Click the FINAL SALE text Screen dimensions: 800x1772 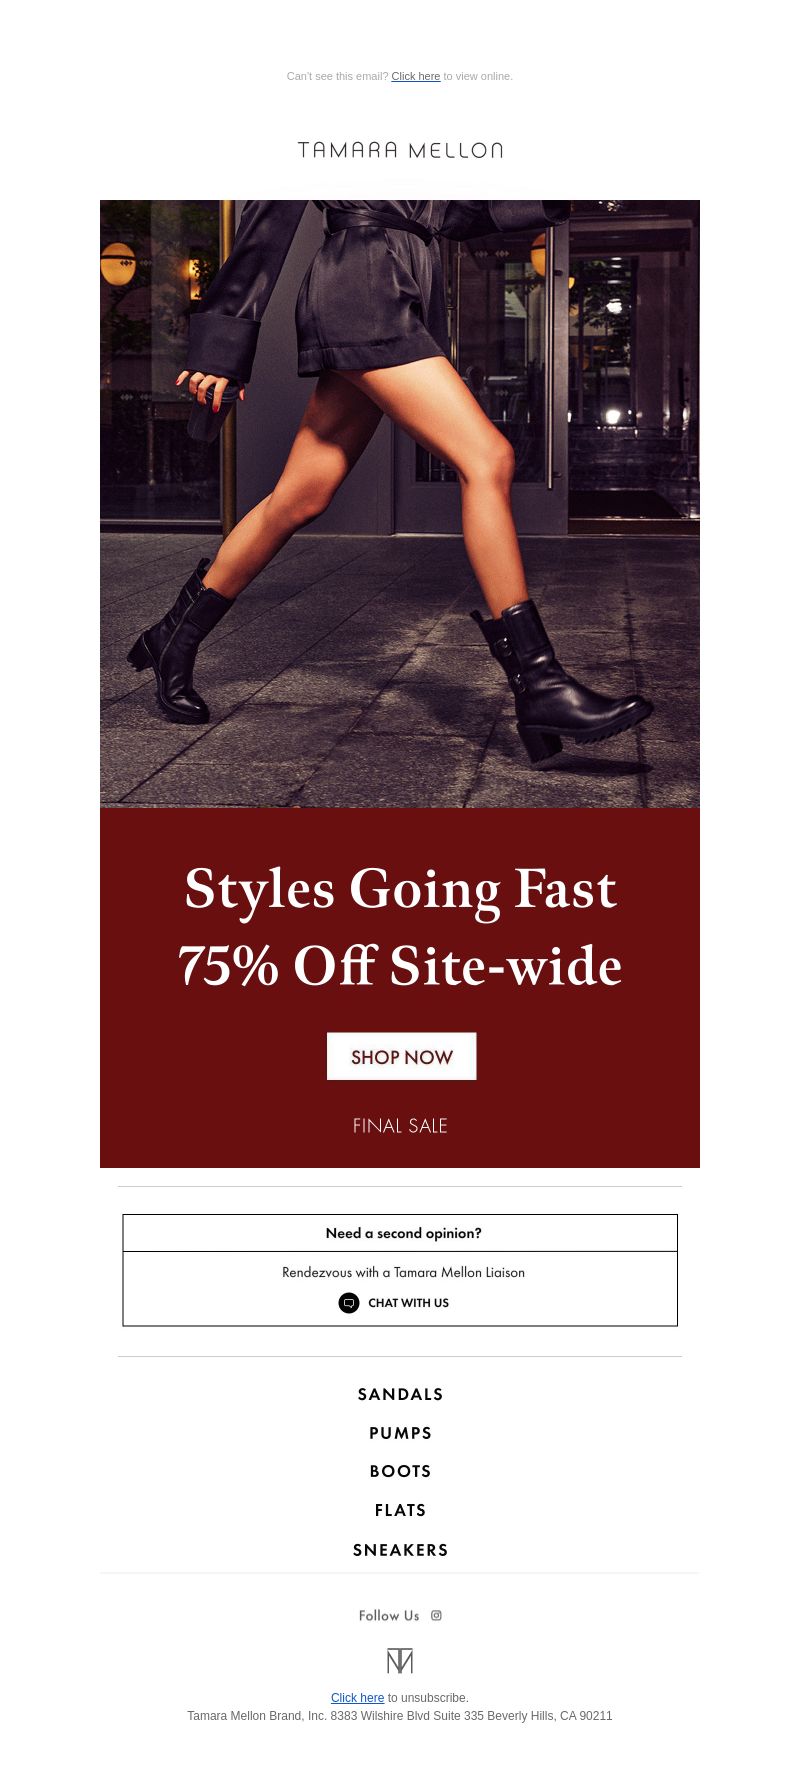point(400,1126)
